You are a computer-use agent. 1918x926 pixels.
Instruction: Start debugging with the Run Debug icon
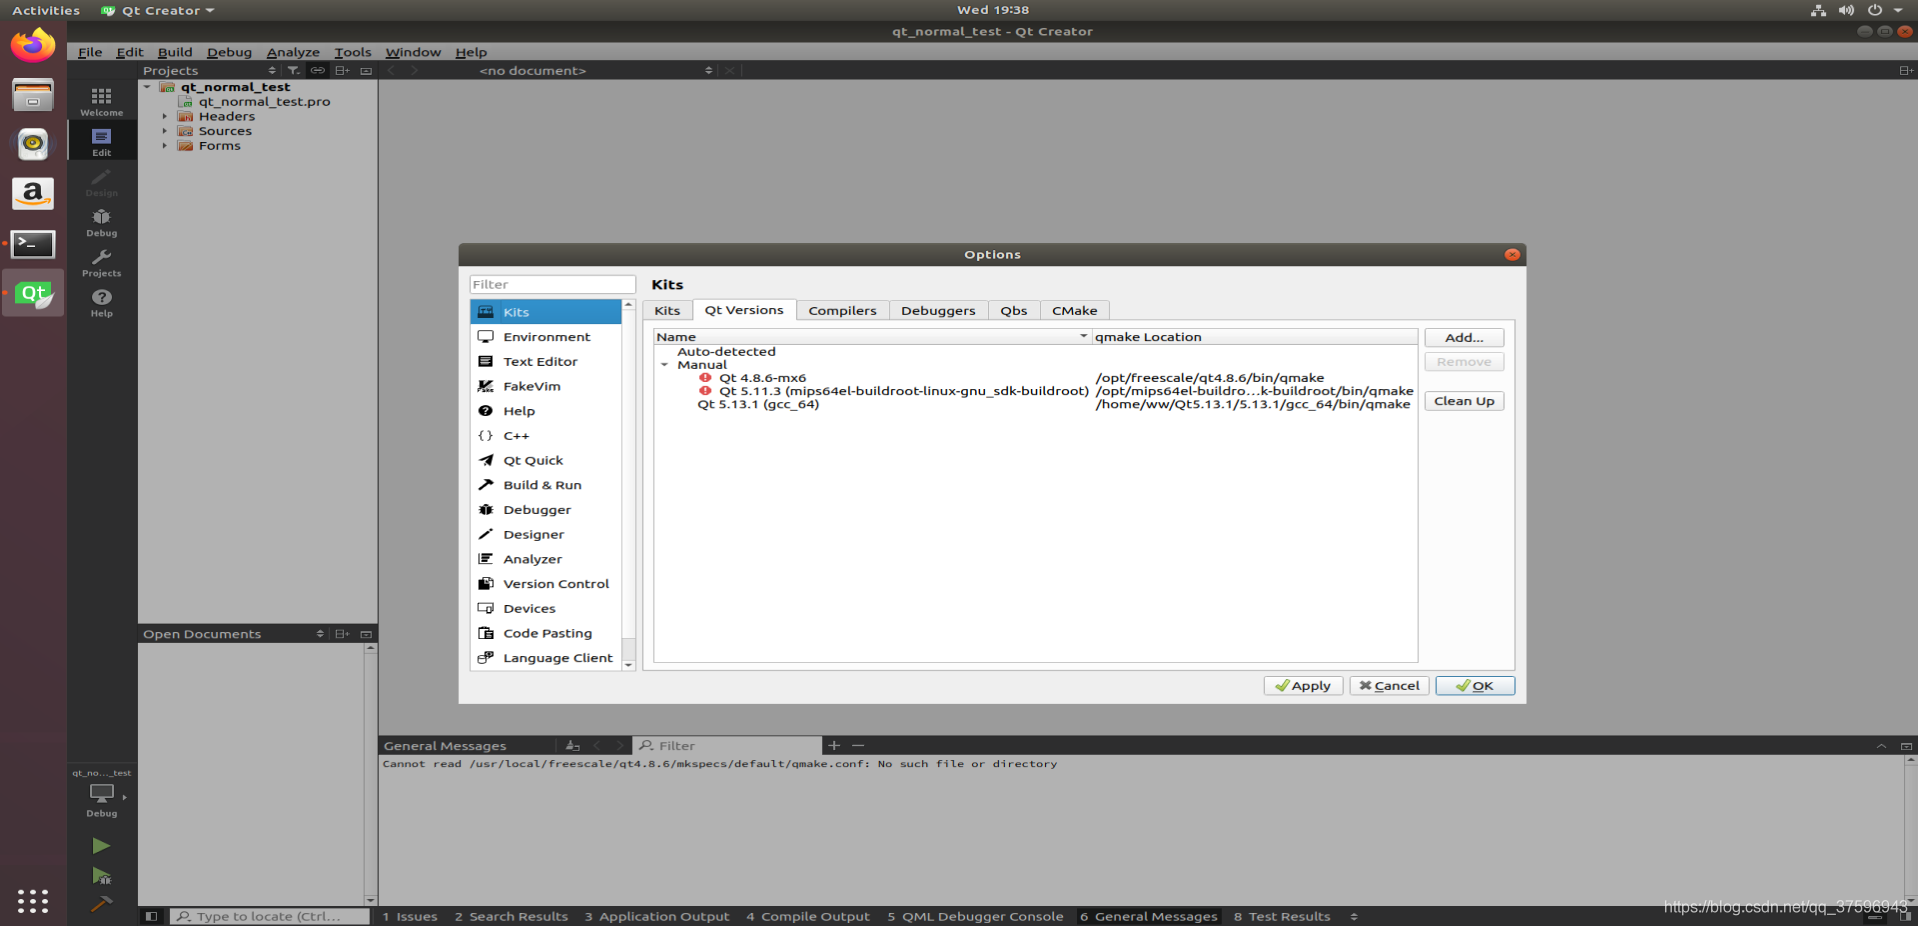click(x=101, y=876)
